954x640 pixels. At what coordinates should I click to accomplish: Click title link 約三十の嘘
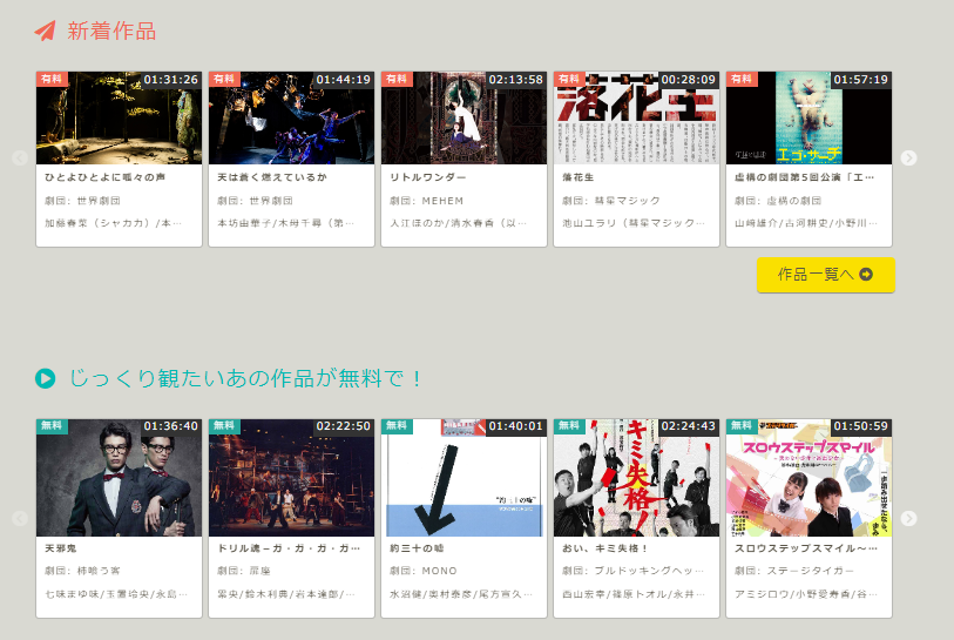pyautogui.click(x=417, y=548)
